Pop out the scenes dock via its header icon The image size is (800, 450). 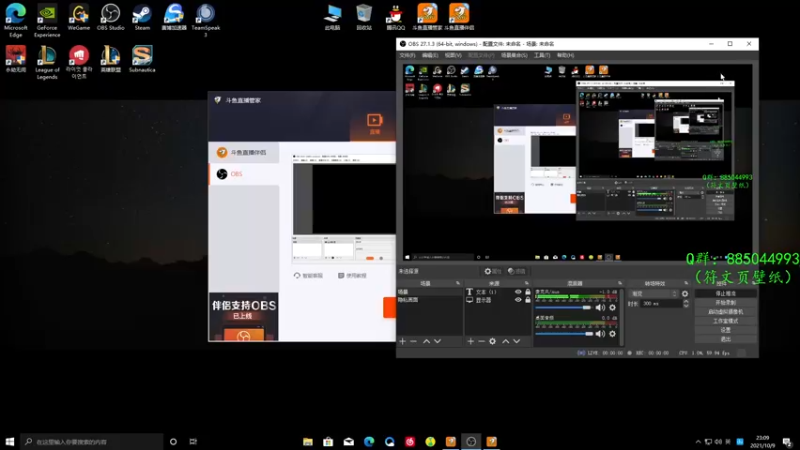[458, 283]
